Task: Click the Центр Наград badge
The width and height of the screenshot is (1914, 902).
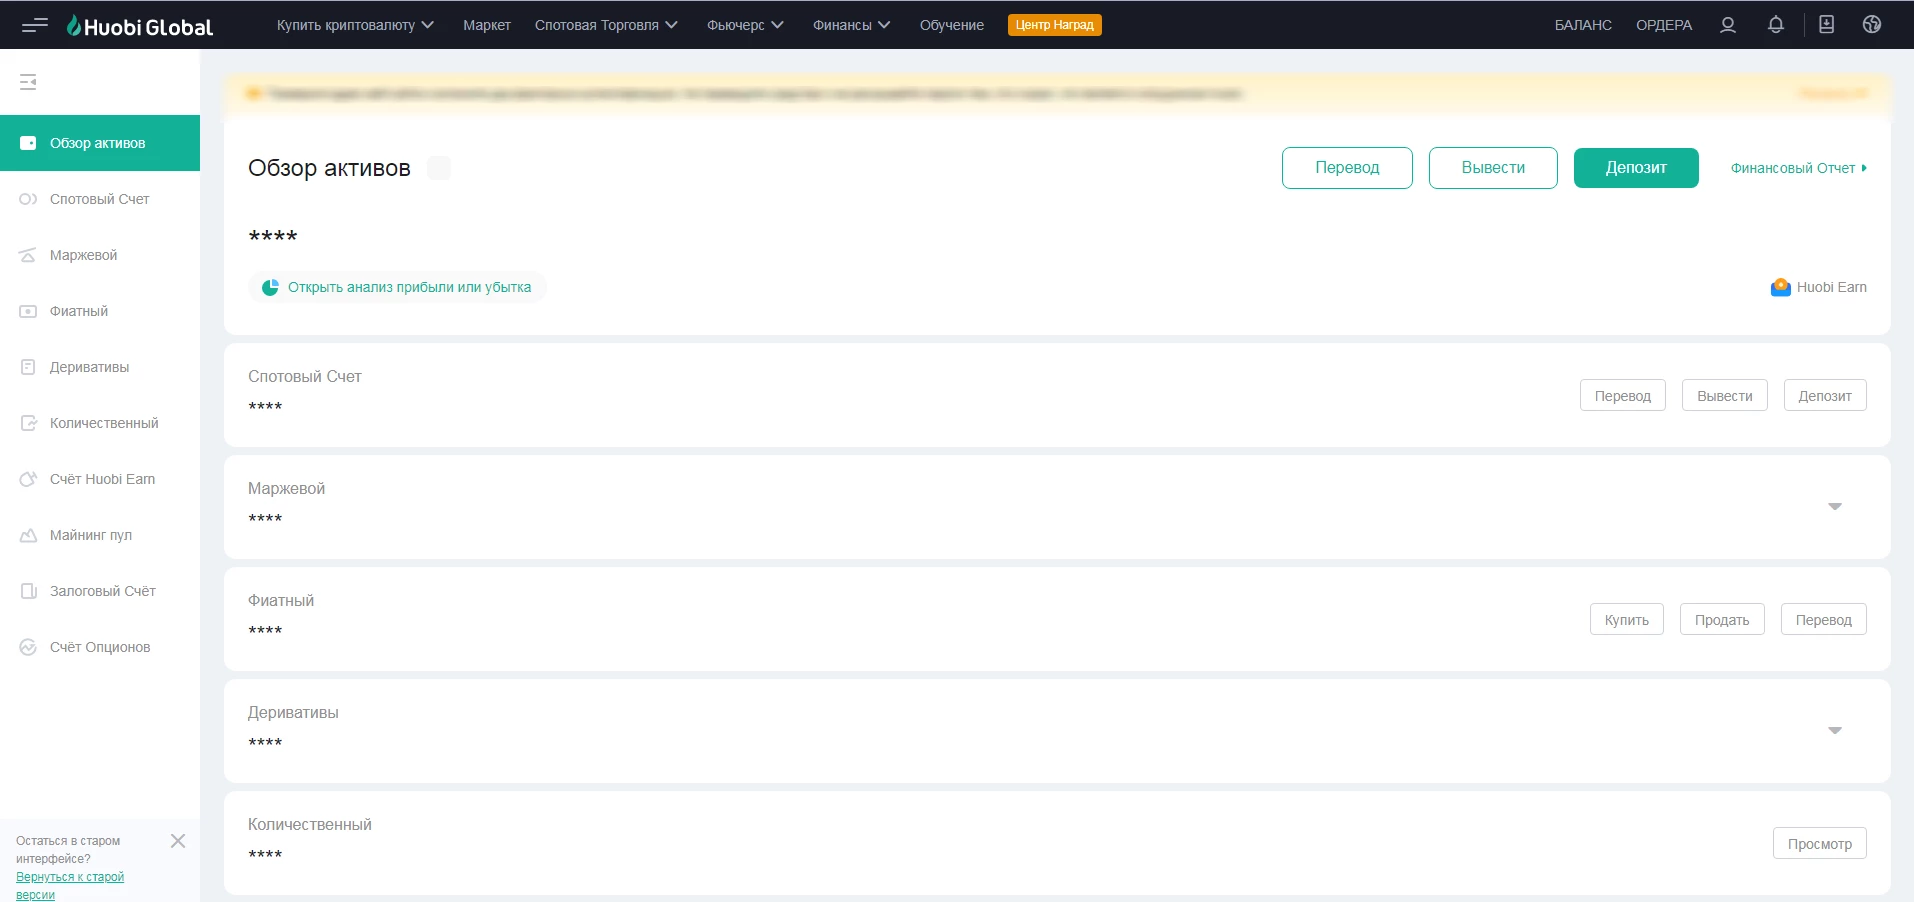Action: (x=1055, y=25)
